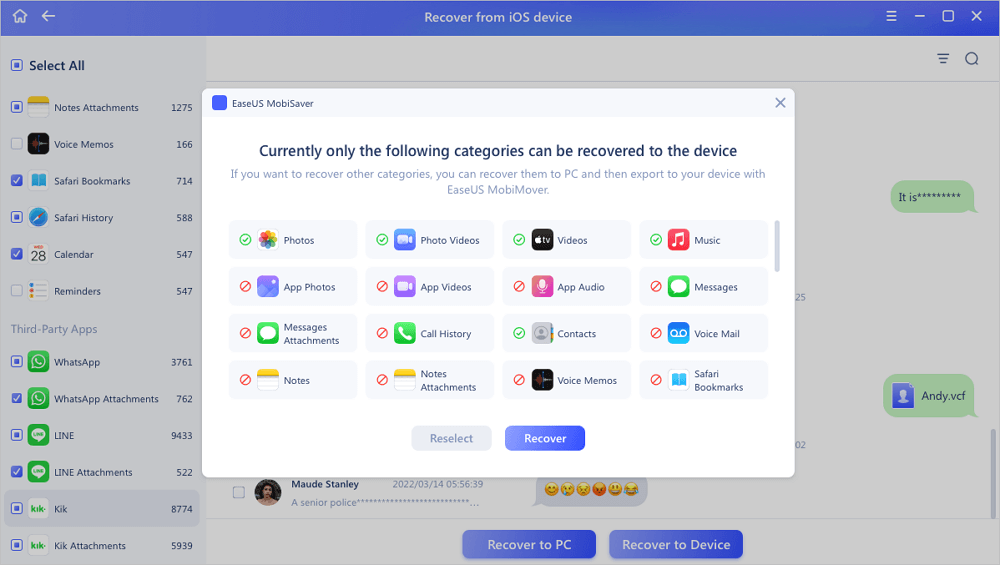Click the '2022/03/14 05:56:39' timestamp
Screen dimensions: 1000x565
point(438,484)
